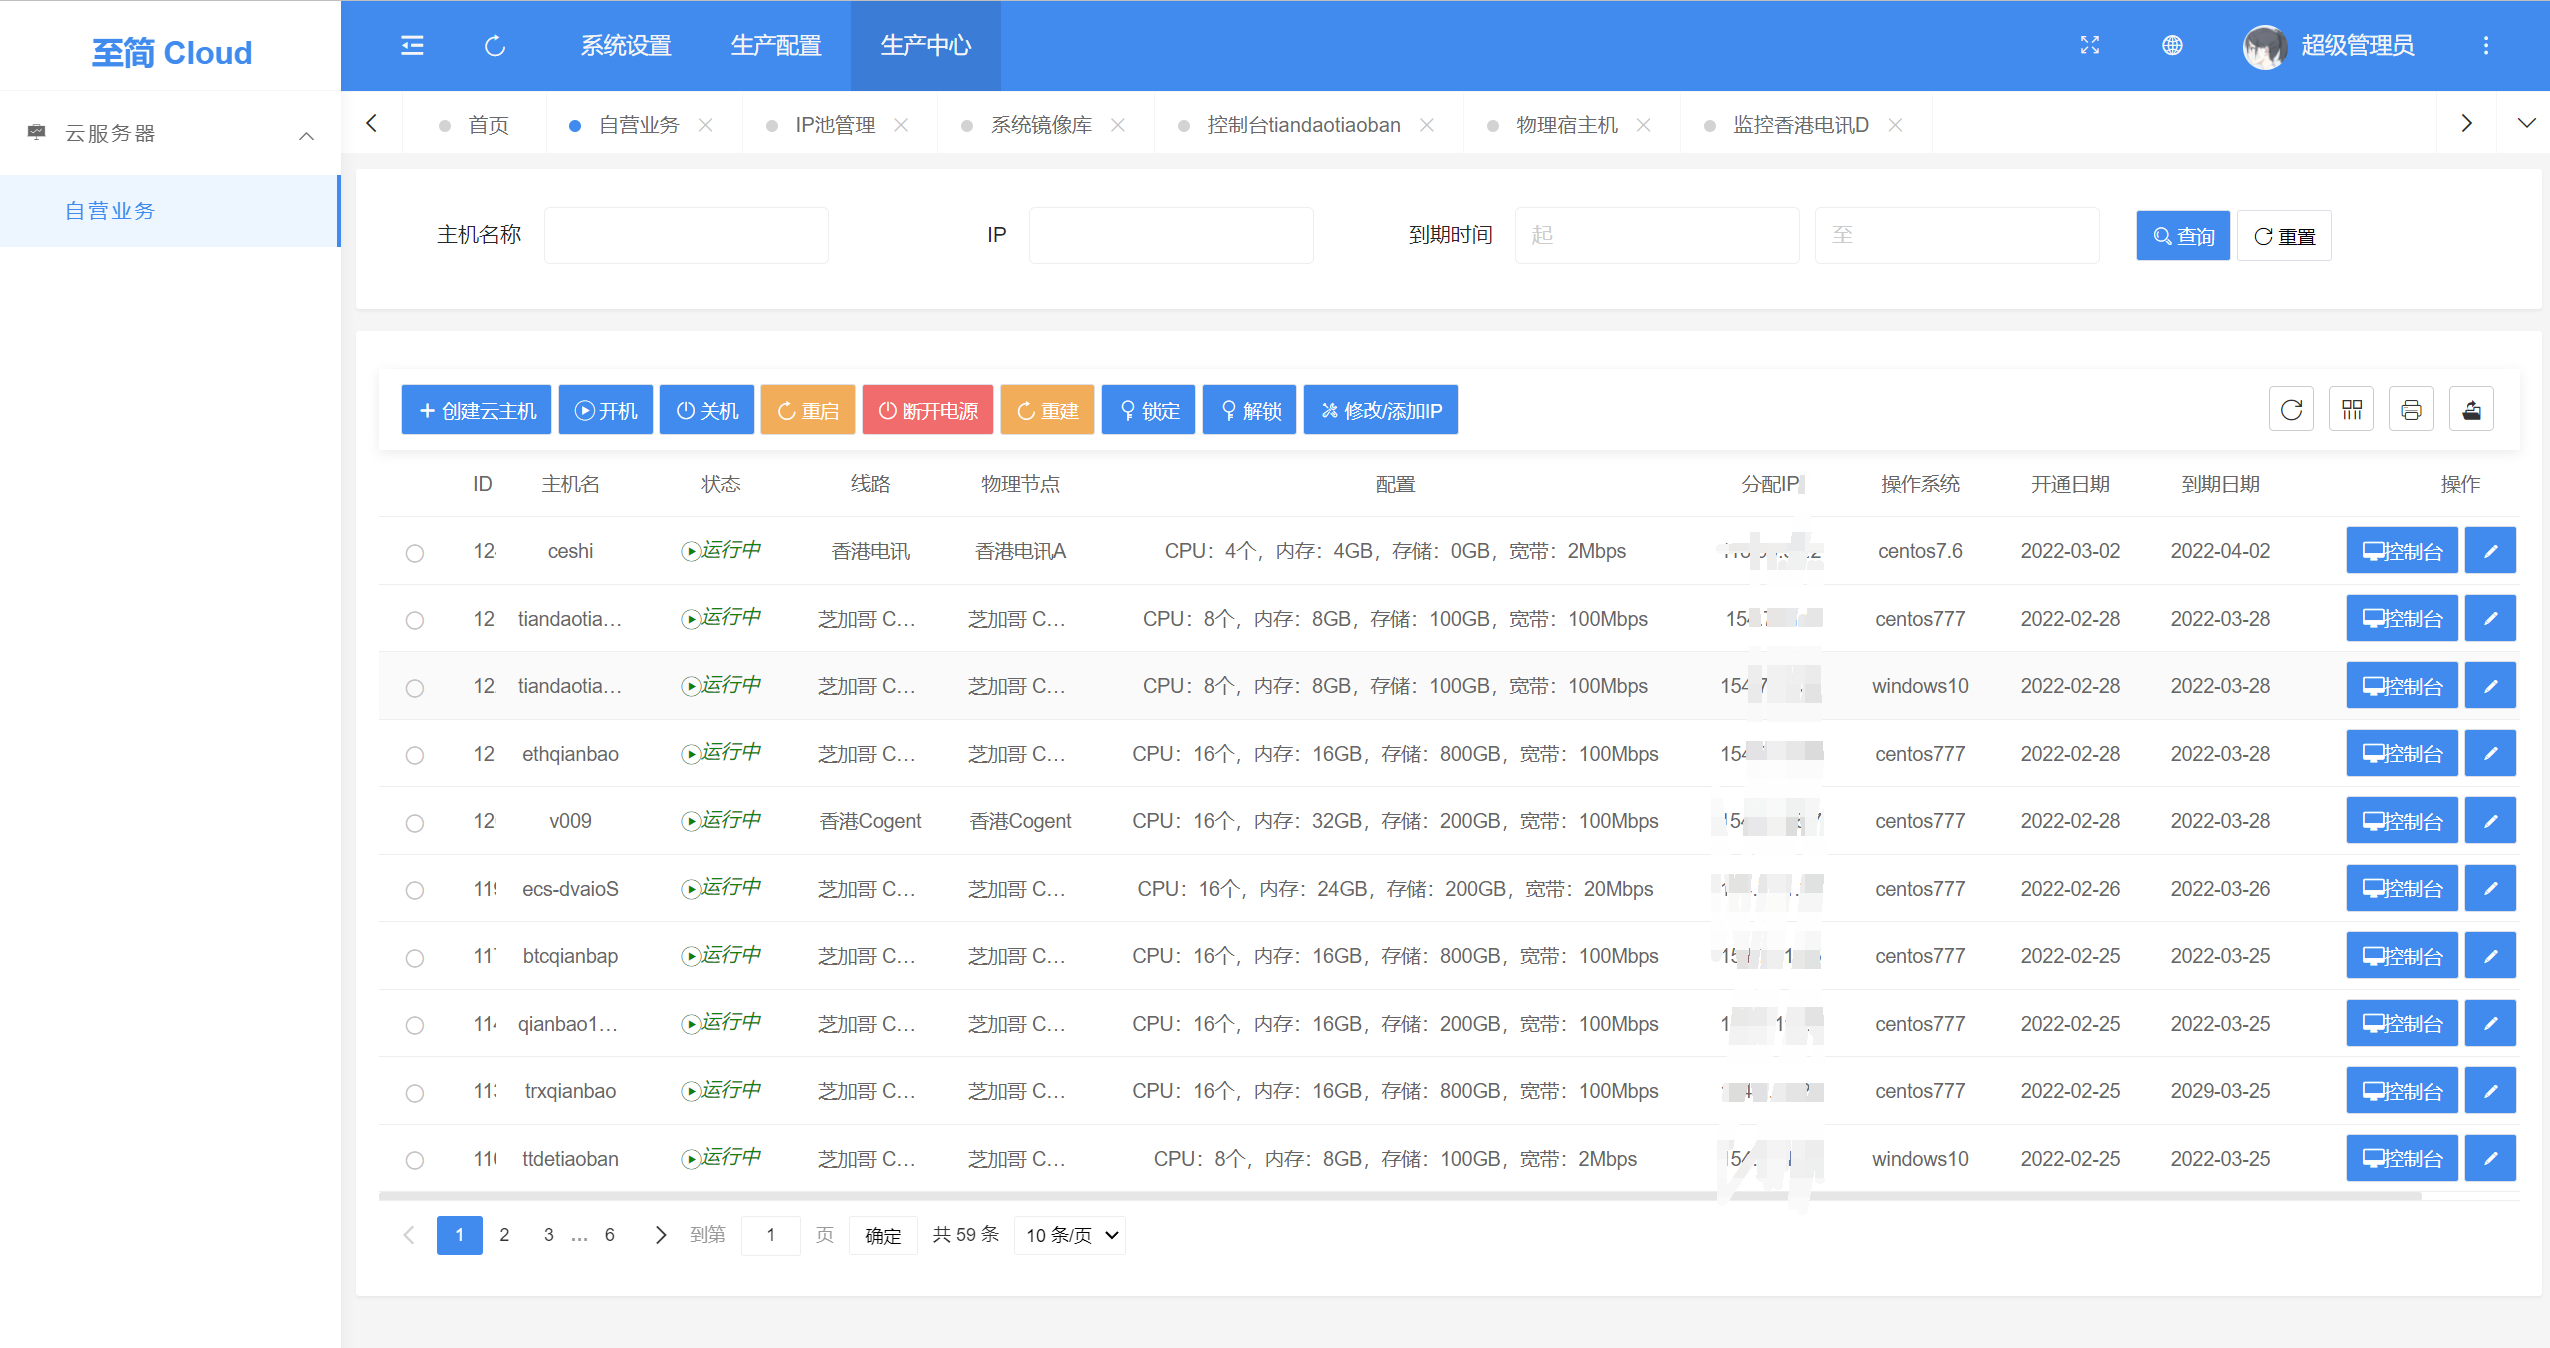Select the radio button for ethqianbao row

coord(415,755)
